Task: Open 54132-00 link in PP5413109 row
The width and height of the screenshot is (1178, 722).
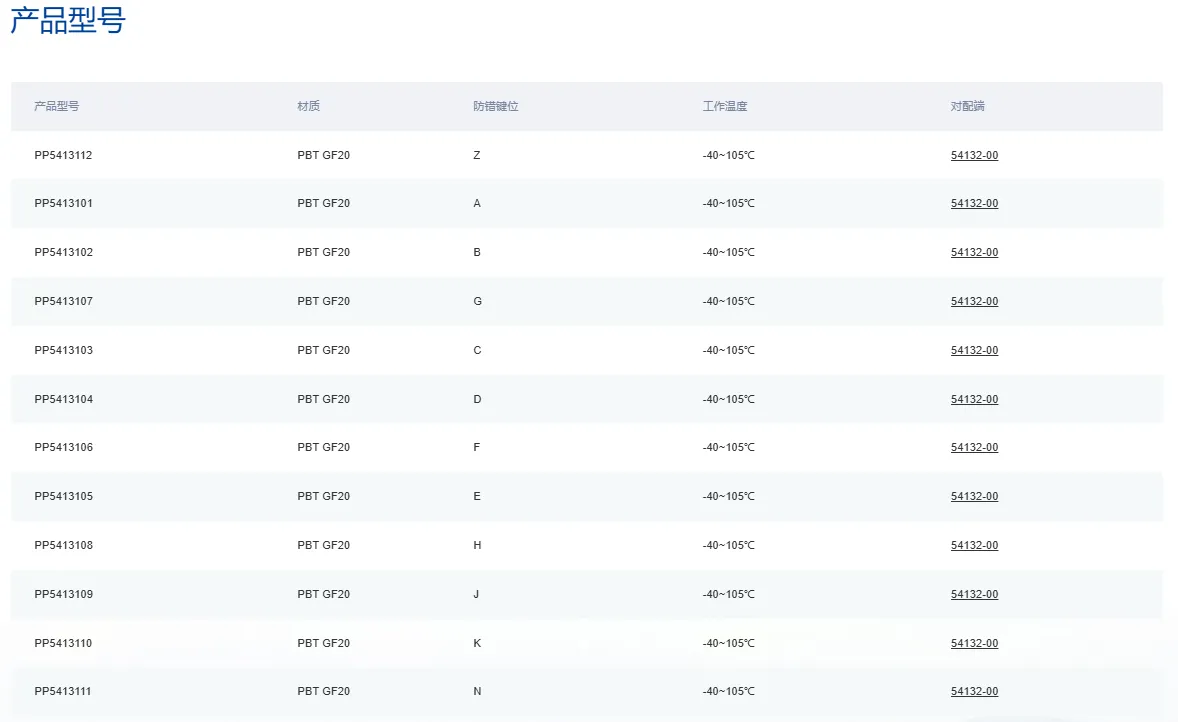Action: pos(974,594)
